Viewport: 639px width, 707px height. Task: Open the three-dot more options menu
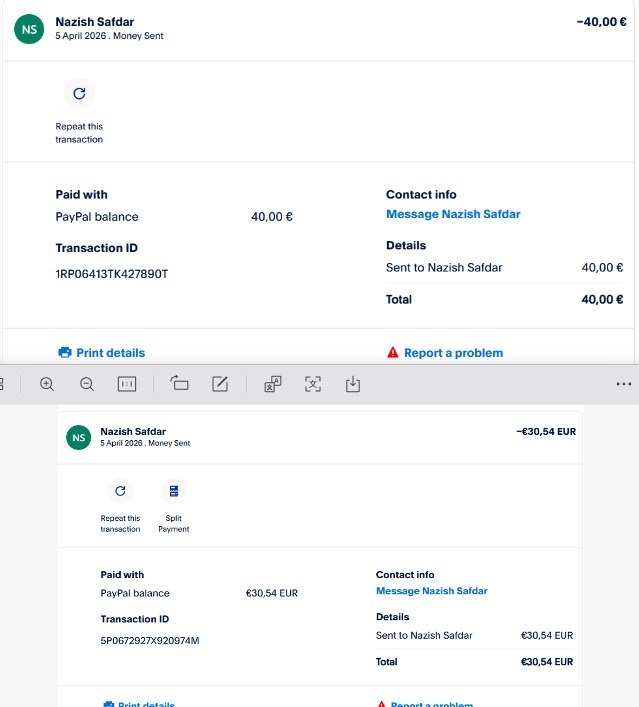[x=624, y=384]
